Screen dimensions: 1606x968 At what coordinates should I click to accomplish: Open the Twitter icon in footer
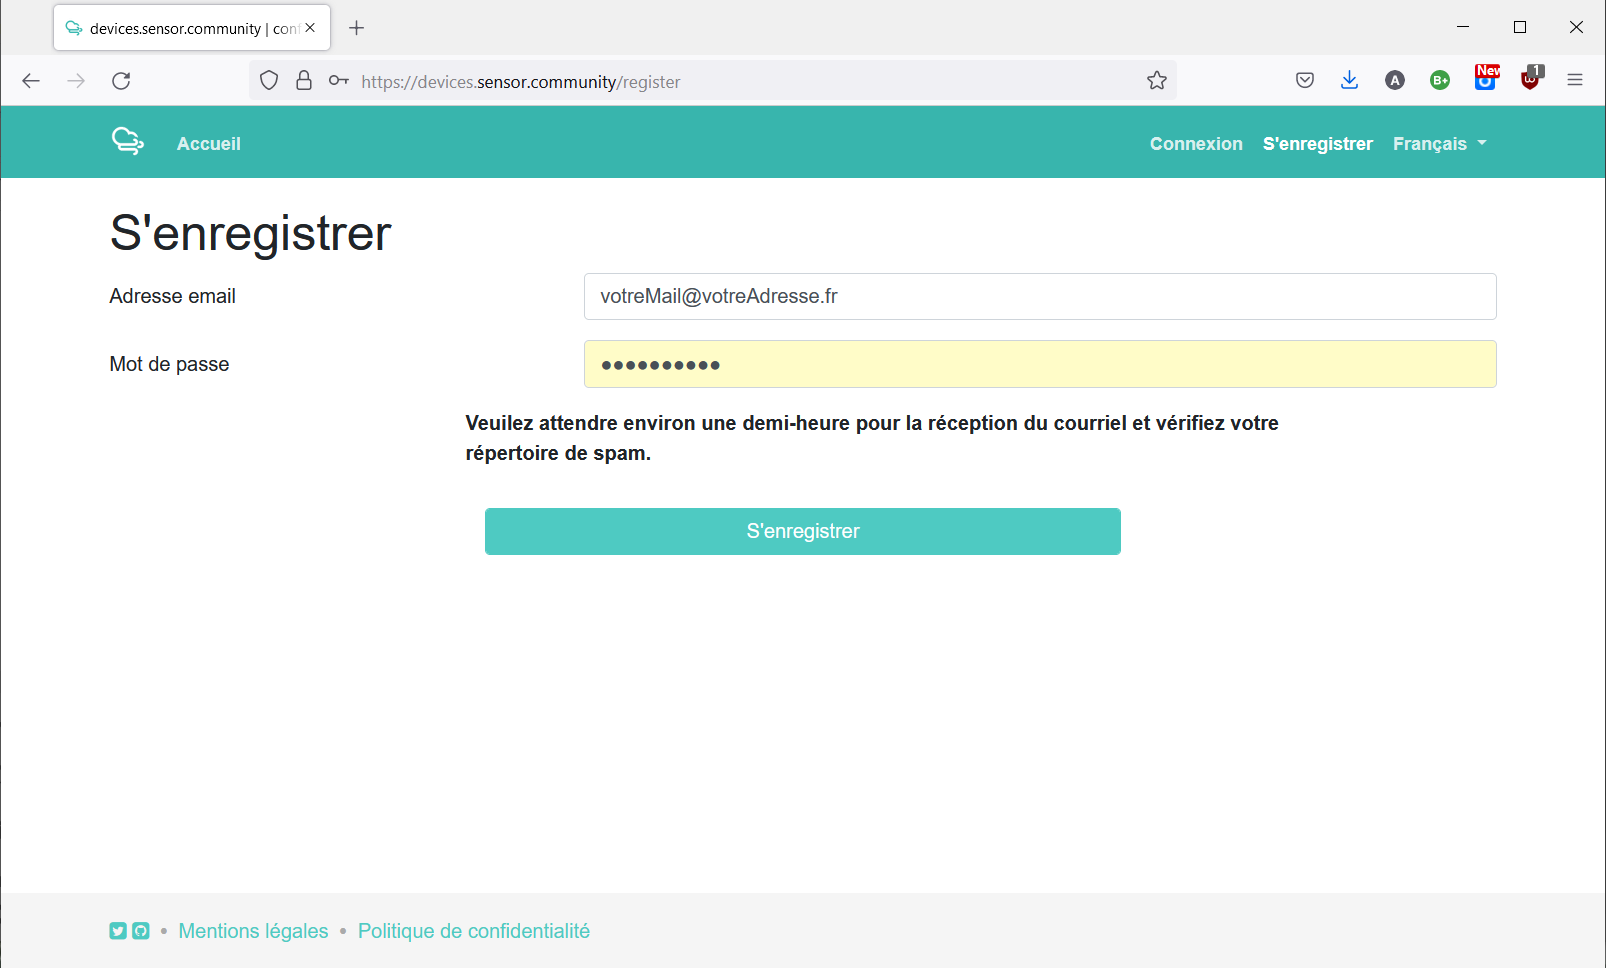(x=118, y=931)
